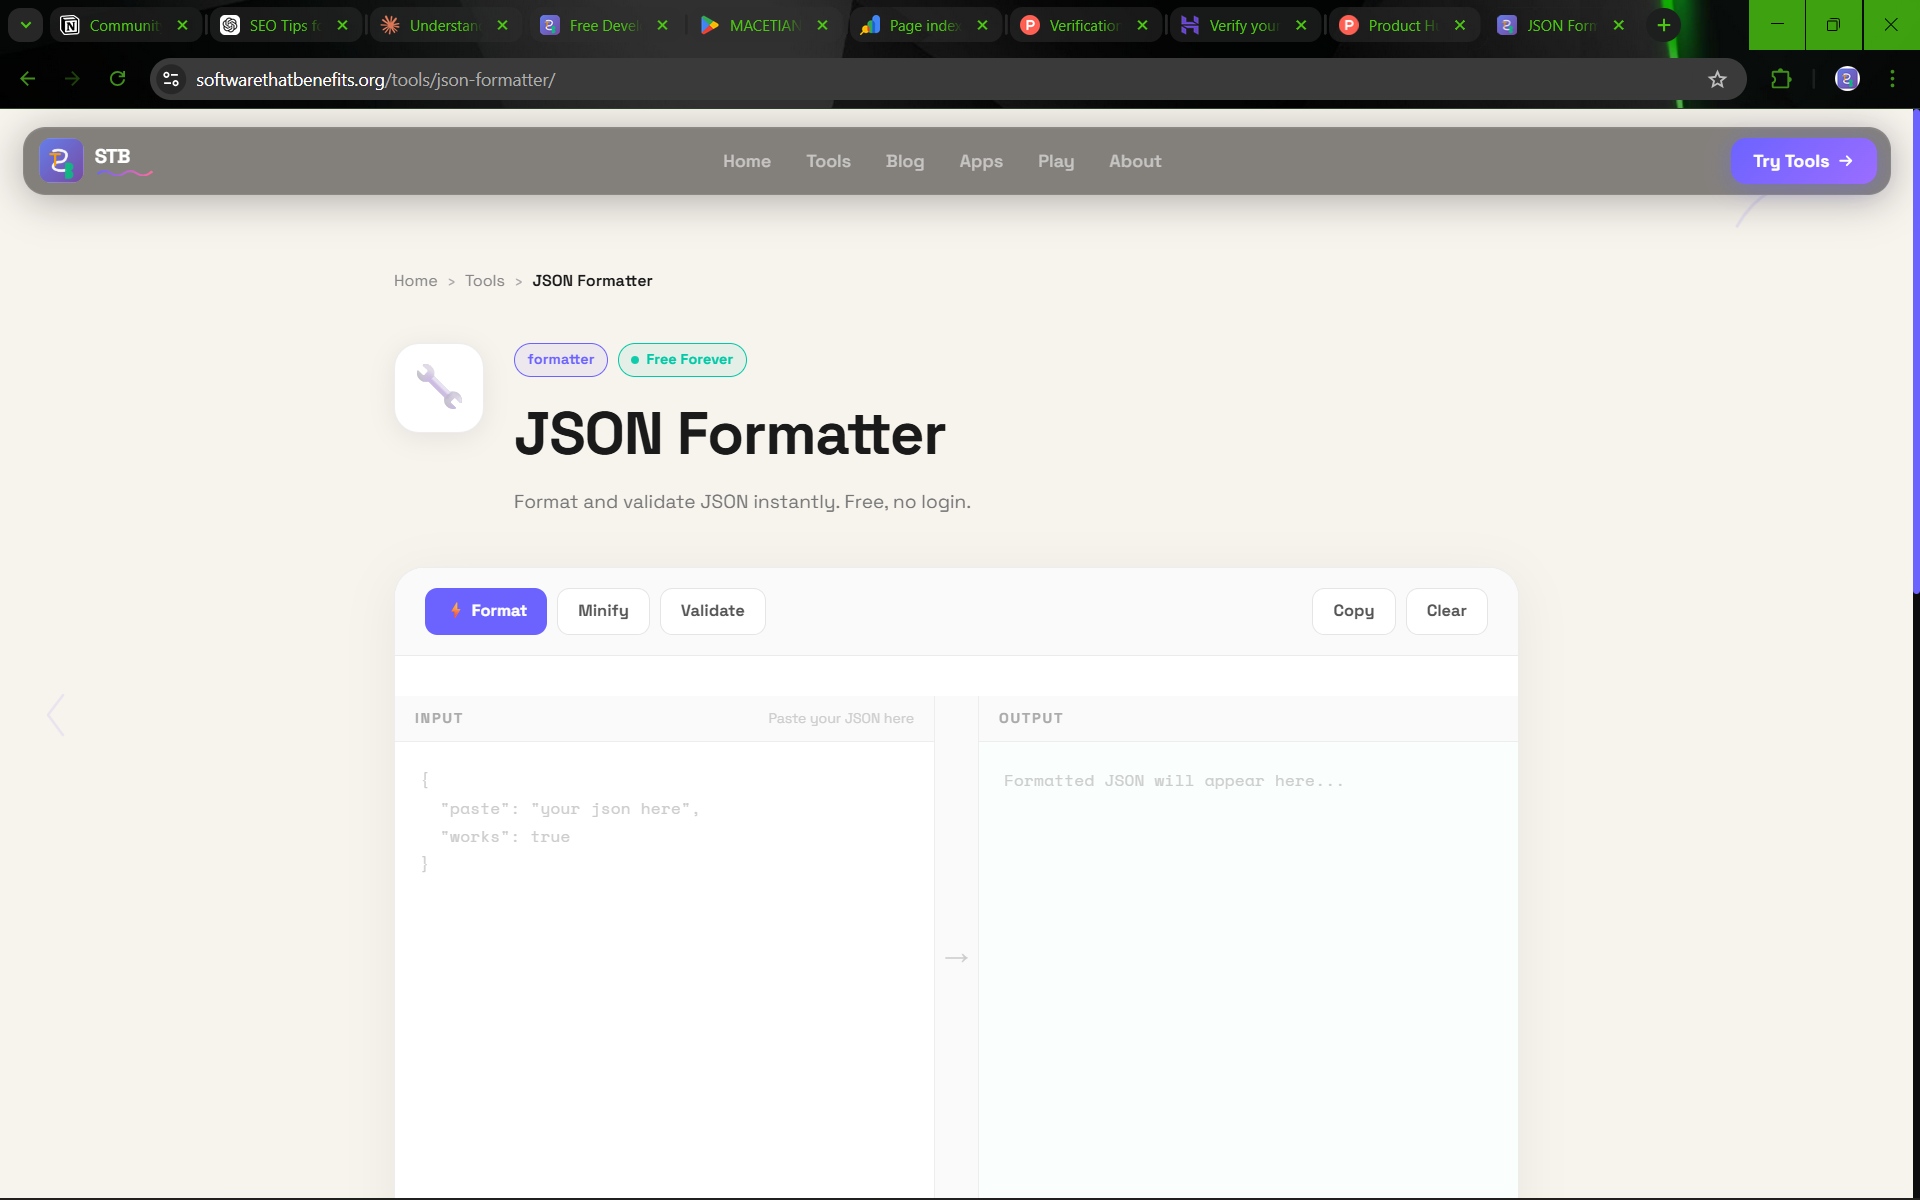Navigate to Tools via the breadcrumb
The image size is (1920, 1200).
click(x=484, y=281)
